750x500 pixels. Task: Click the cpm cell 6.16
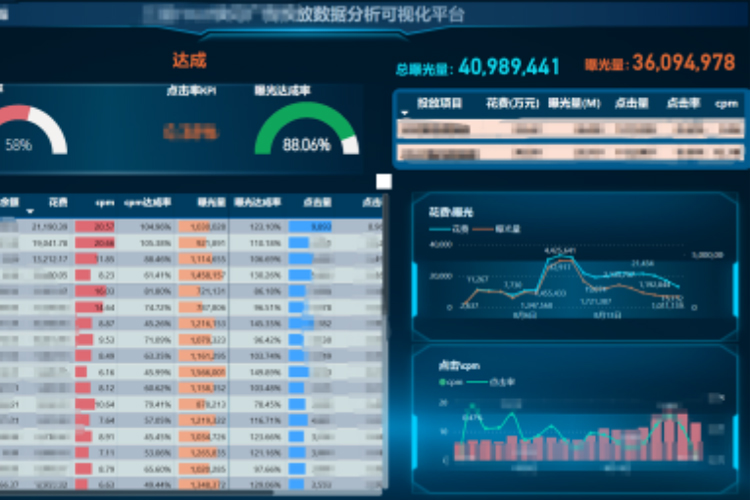point(106,372)
